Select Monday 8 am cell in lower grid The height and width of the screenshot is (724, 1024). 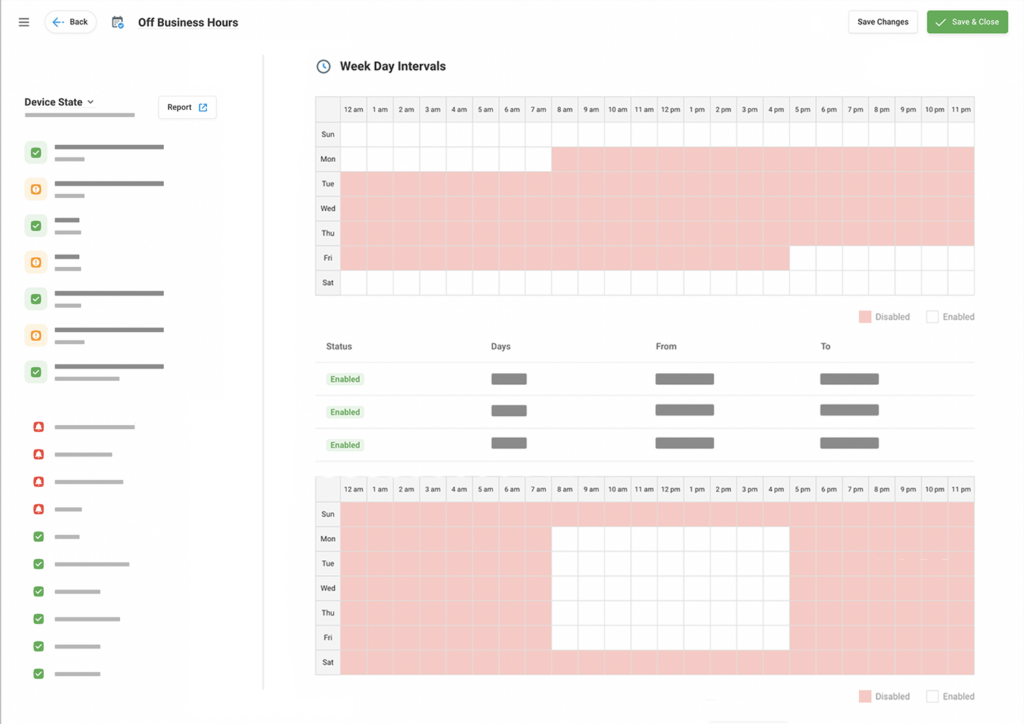565,539
